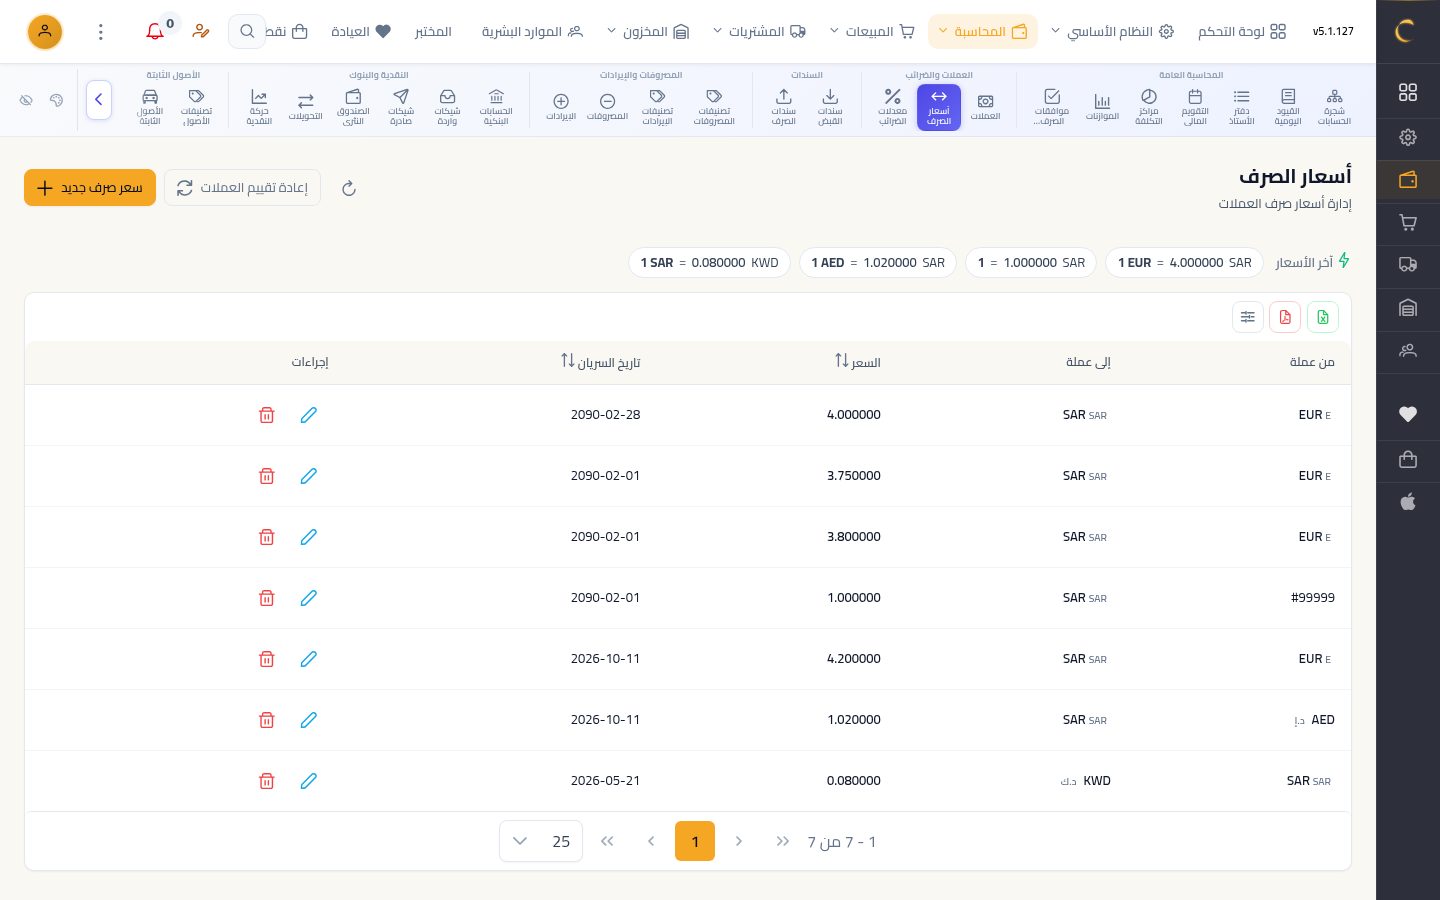Edit the EUR rate 4.000000 row
Screen dimensions: 1440x900
308,415
